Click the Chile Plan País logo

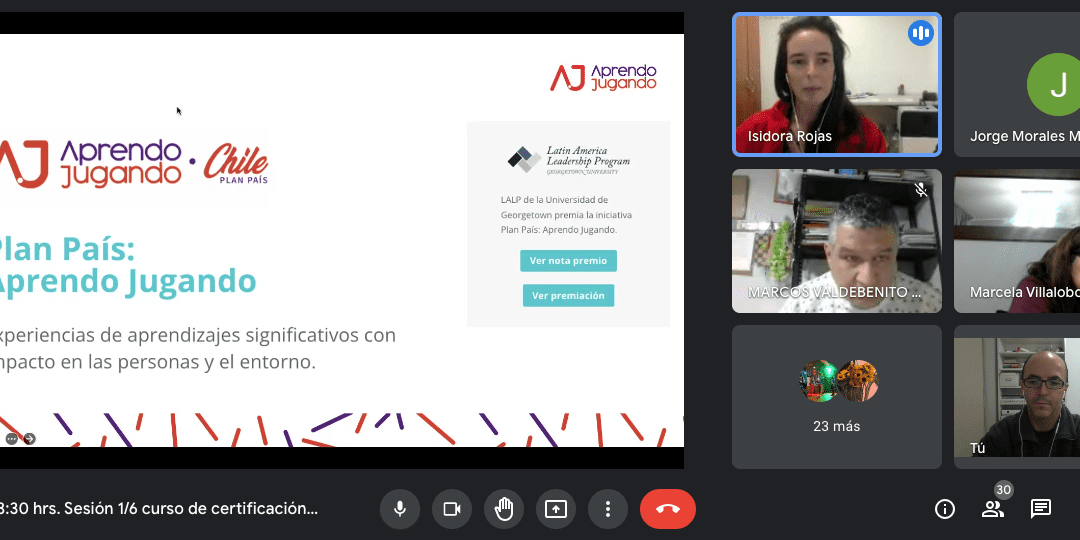(x=235, y=164)
